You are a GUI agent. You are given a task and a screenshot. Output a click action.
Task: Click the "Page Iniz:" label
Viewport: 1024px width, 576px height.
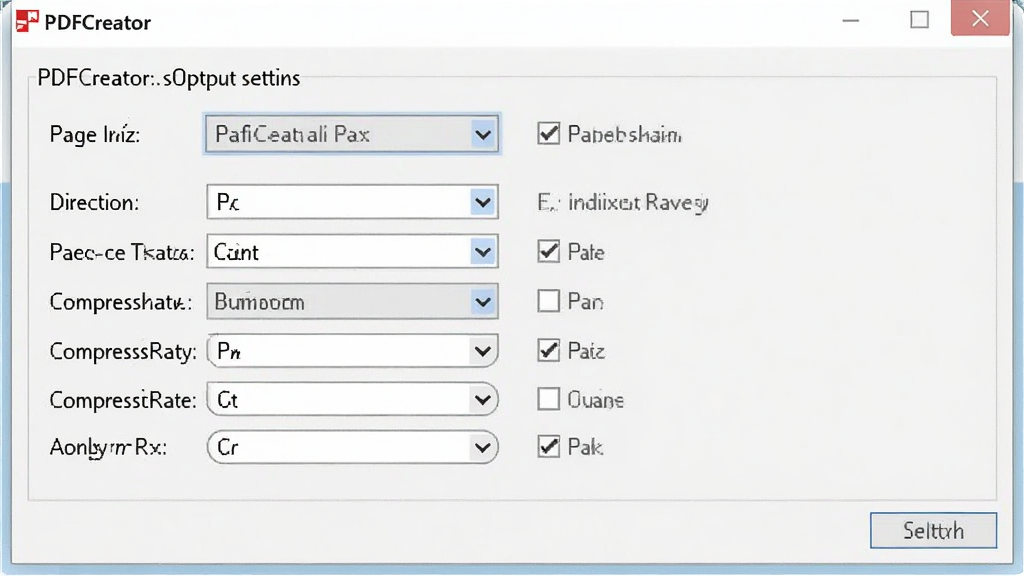pyautogui.click(x=95, y=135)
